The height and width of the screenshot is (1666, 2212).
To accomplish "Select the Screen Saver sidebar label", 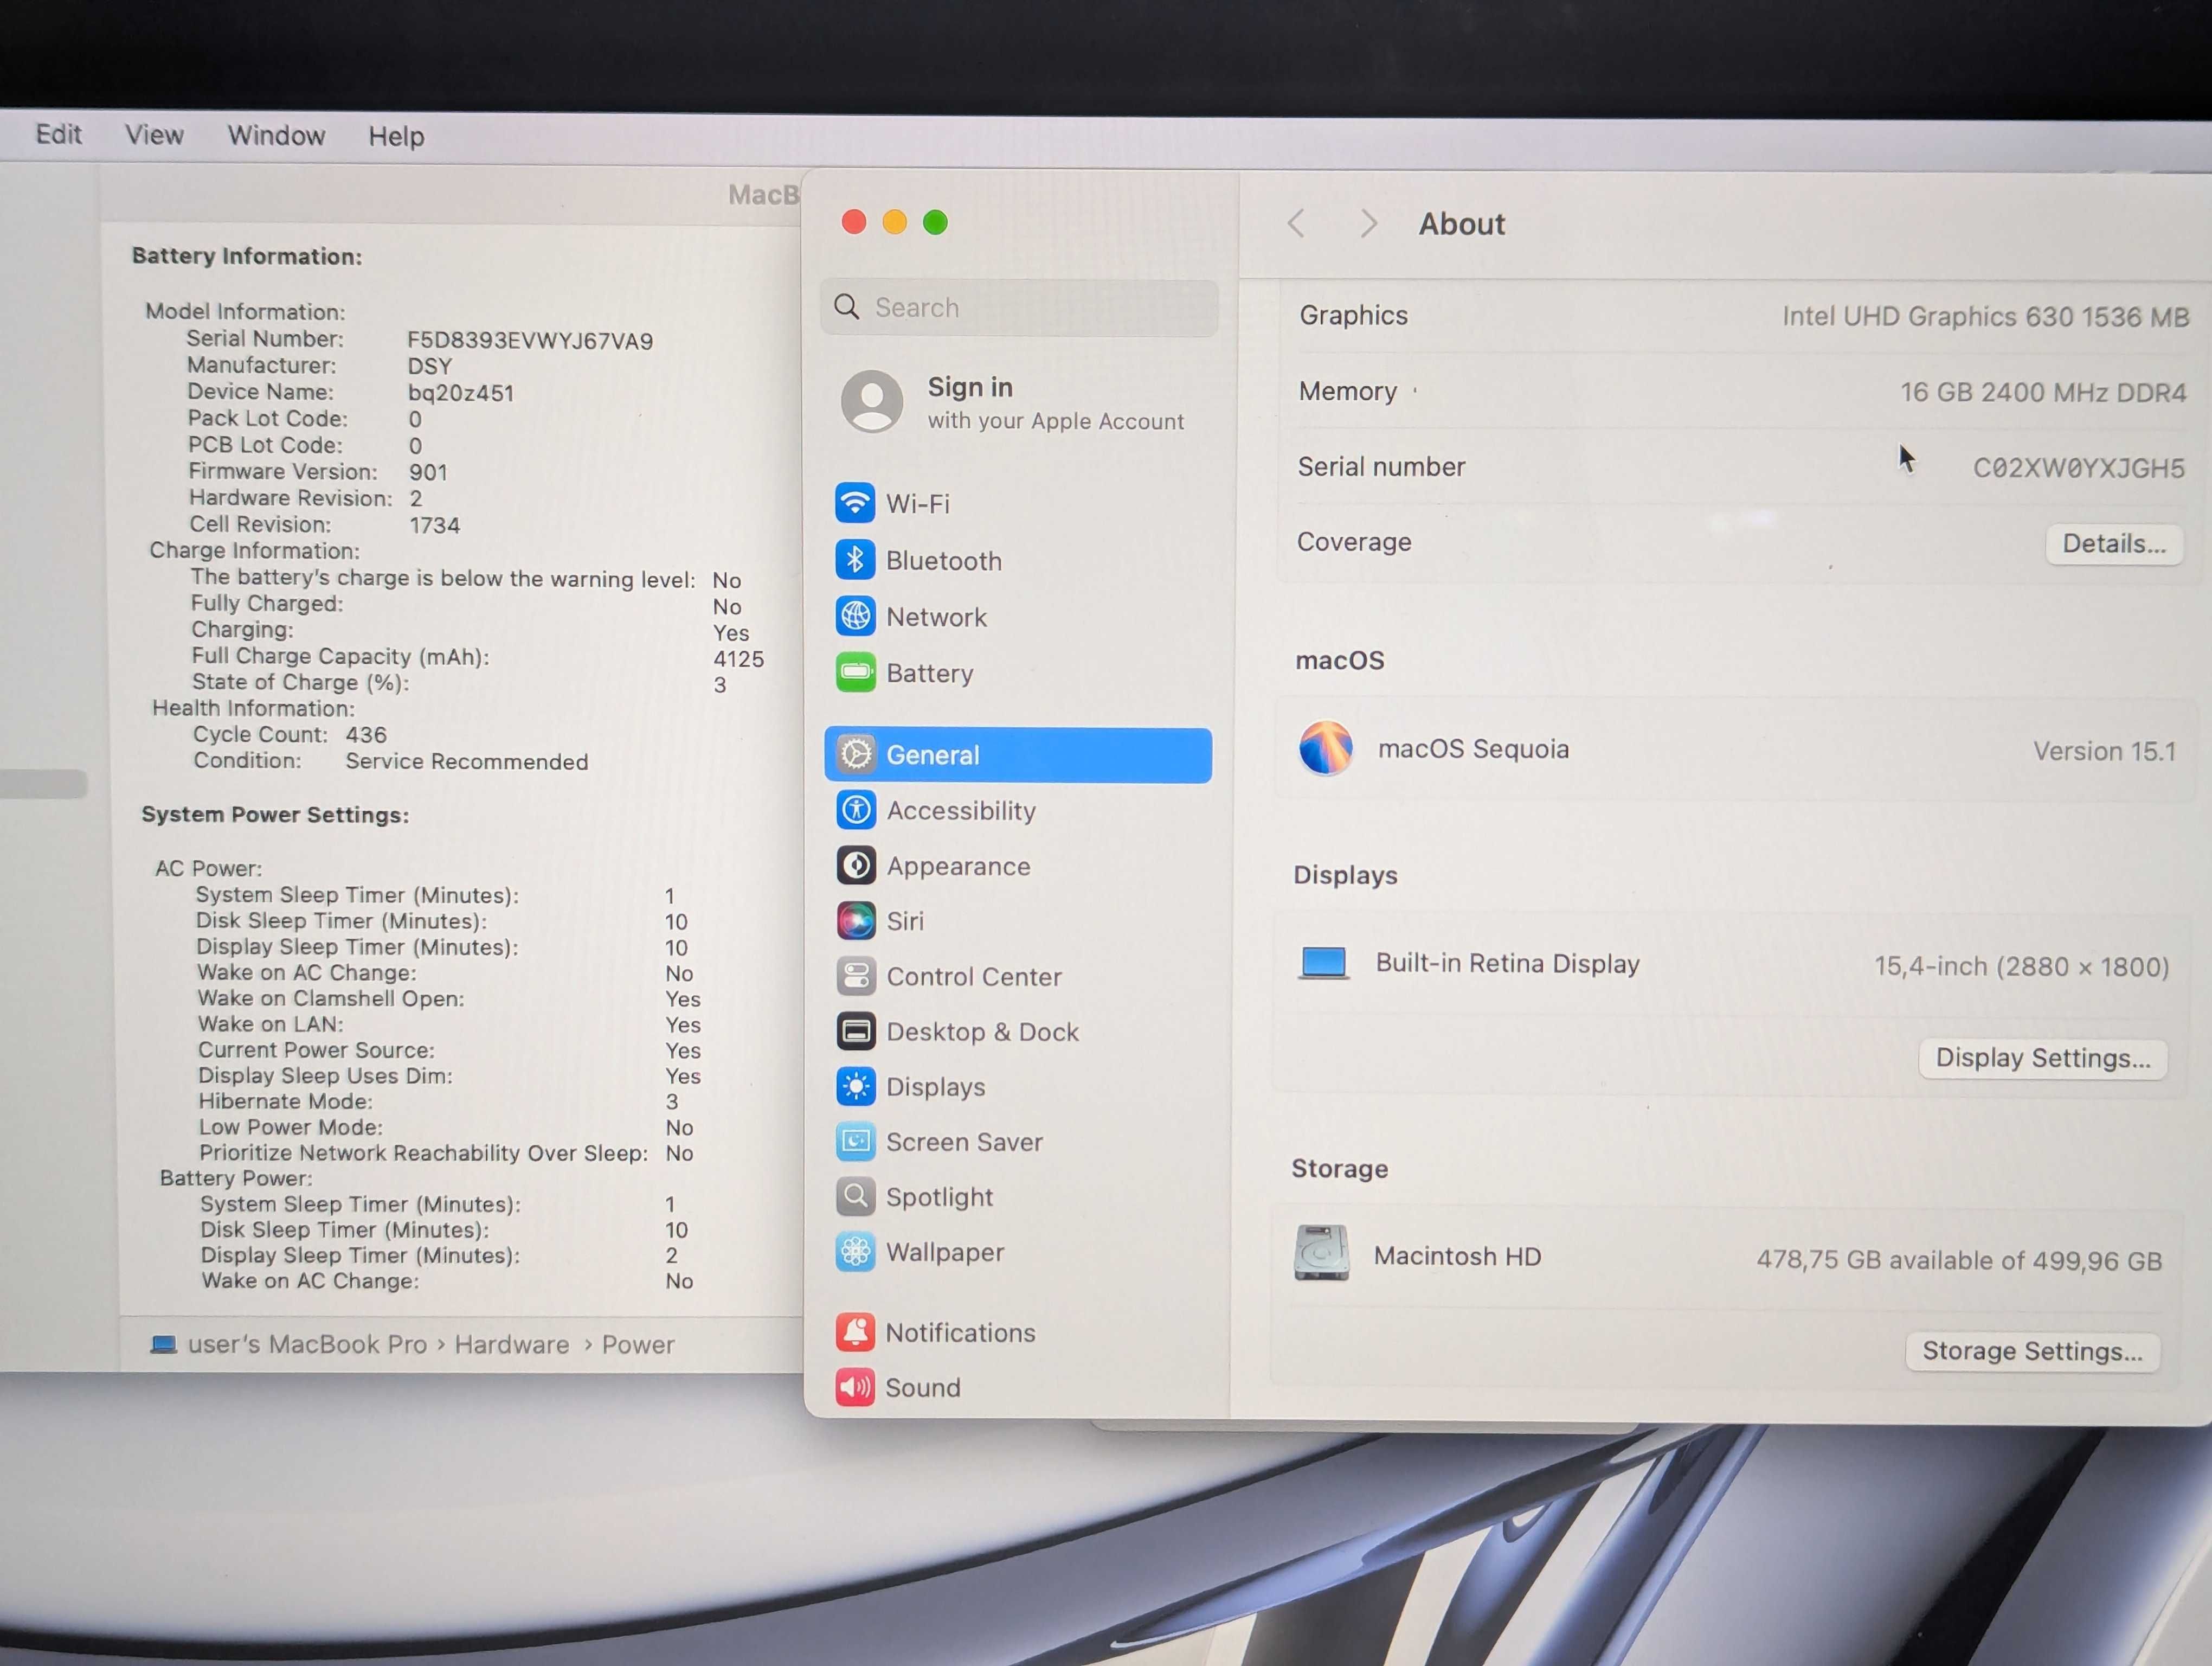I will click(964, 1141).
